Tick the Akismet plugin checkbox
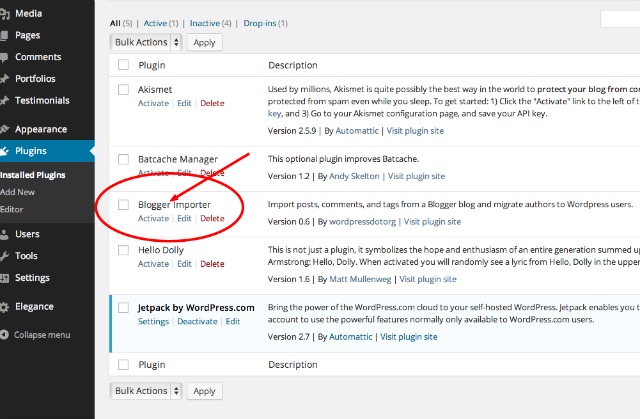Viewport: 640px width, 419px height. [x=123, y=89]
